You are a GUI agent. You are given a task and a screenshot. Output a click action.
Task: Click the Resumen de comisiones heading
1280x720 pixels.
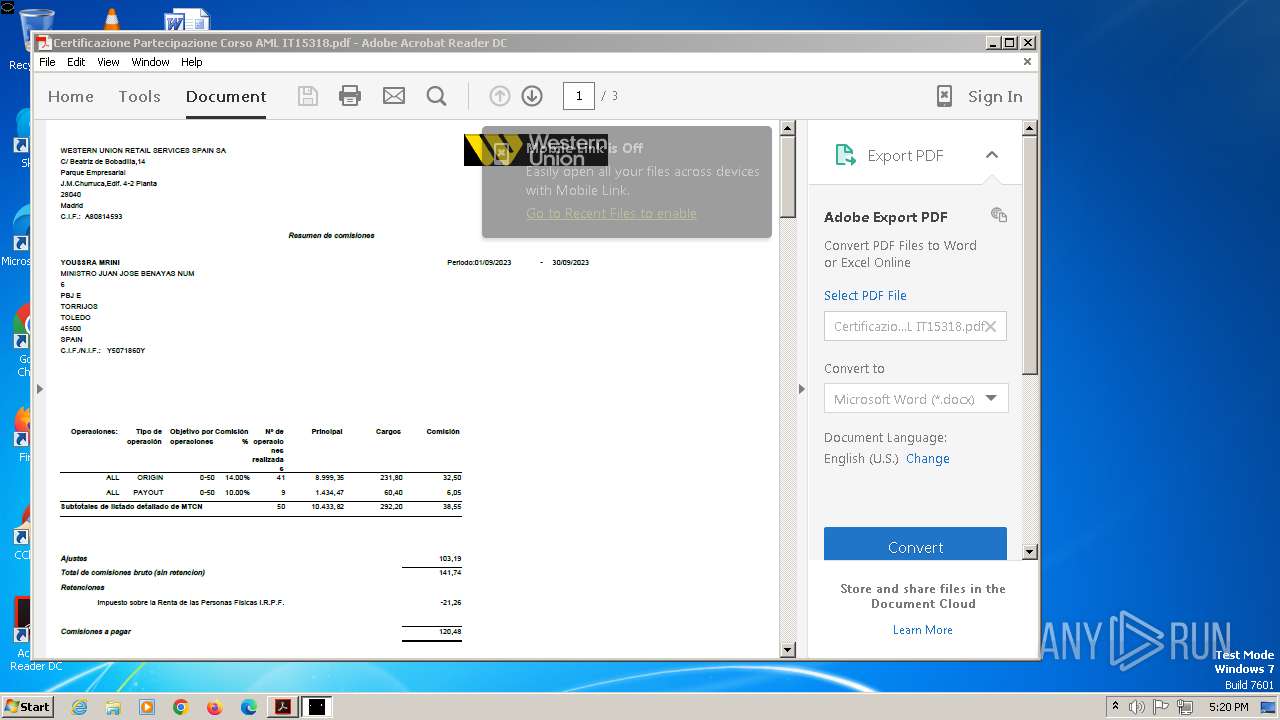(332, 236)
